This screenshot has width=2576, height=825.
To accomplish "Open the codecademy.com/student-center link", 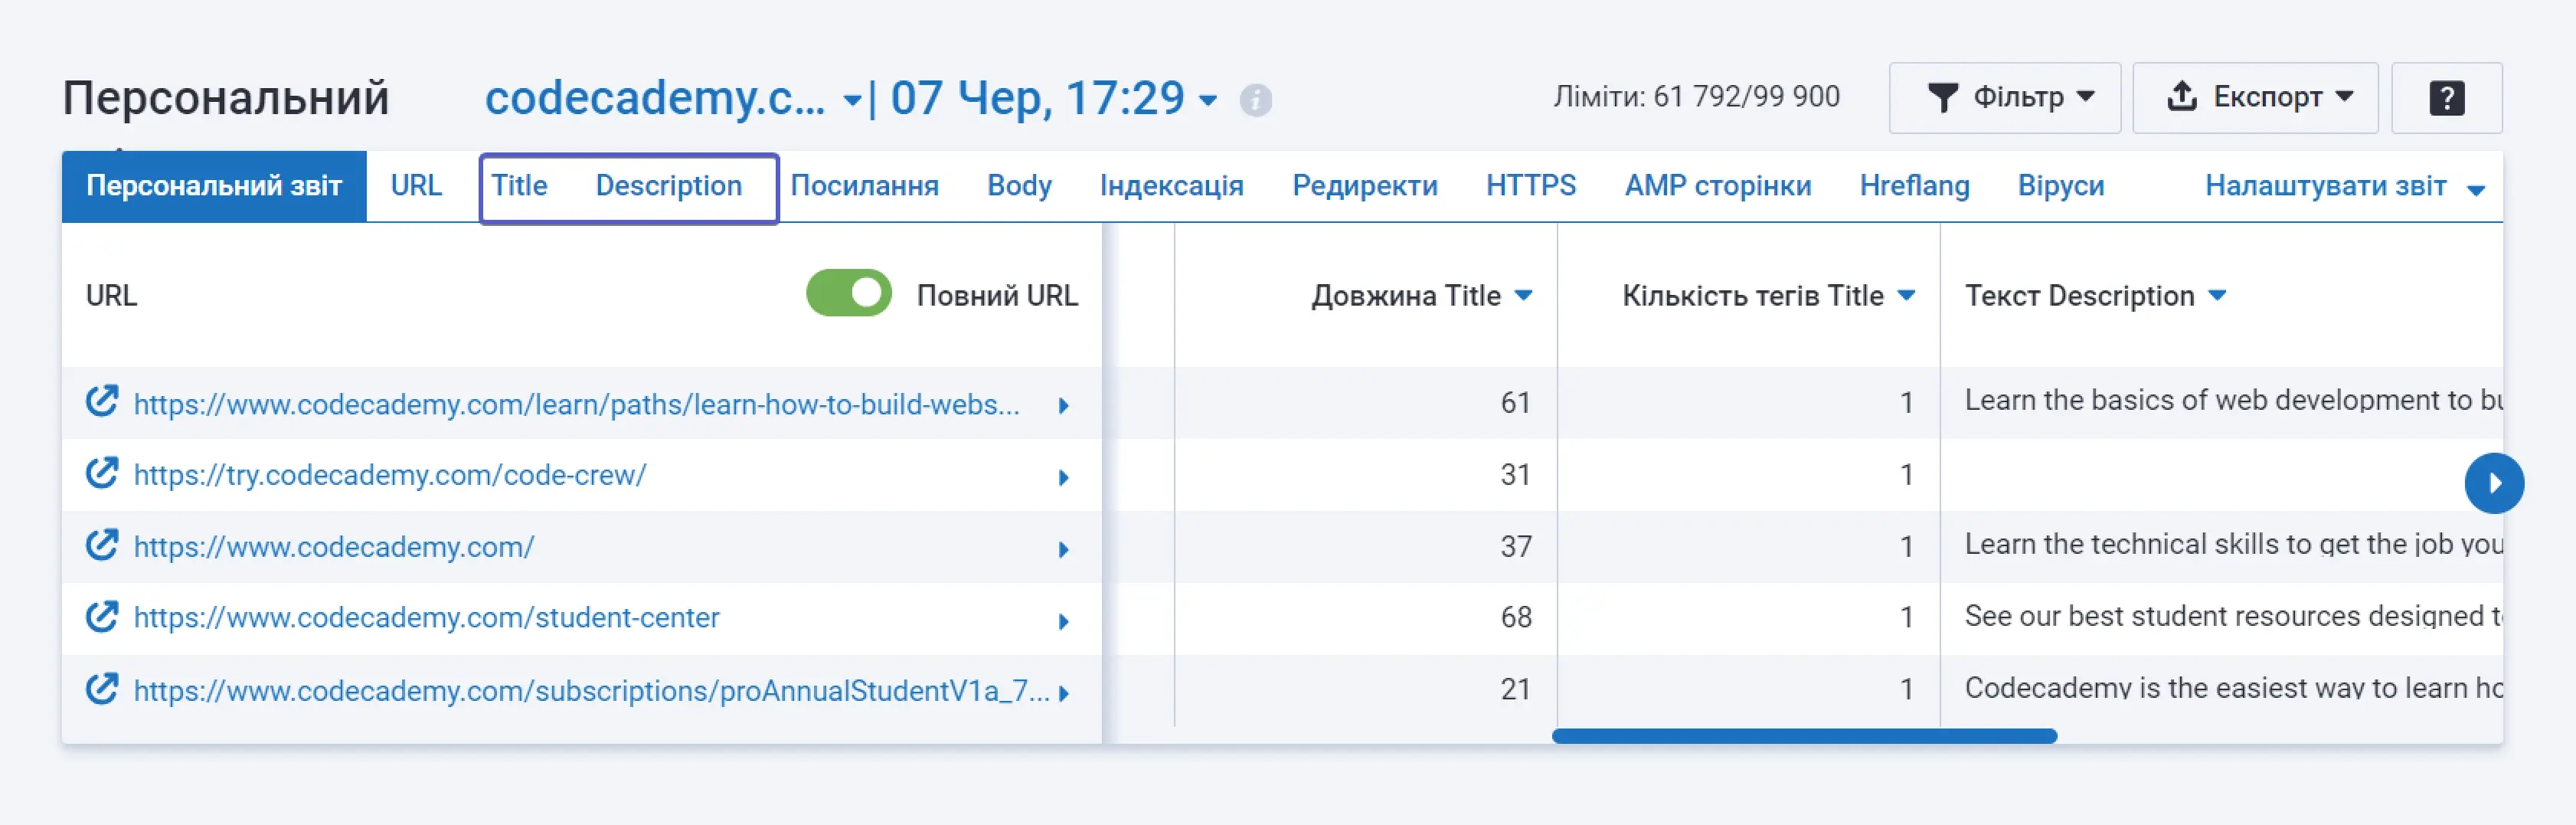I will [x=426, y=618].
